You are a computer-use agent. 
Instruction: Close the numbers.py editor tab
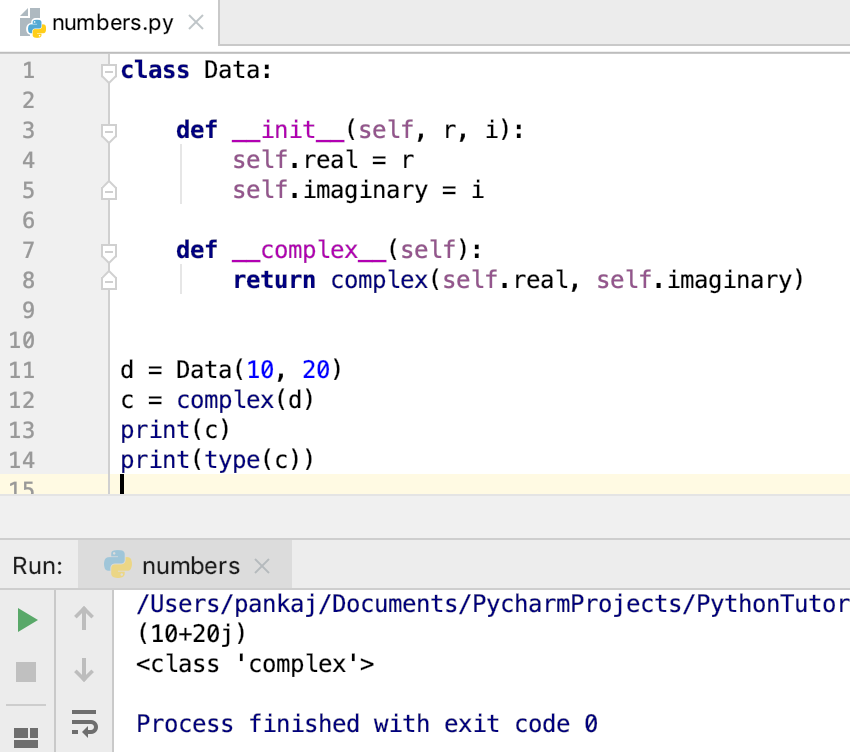[x=196, y=22]
